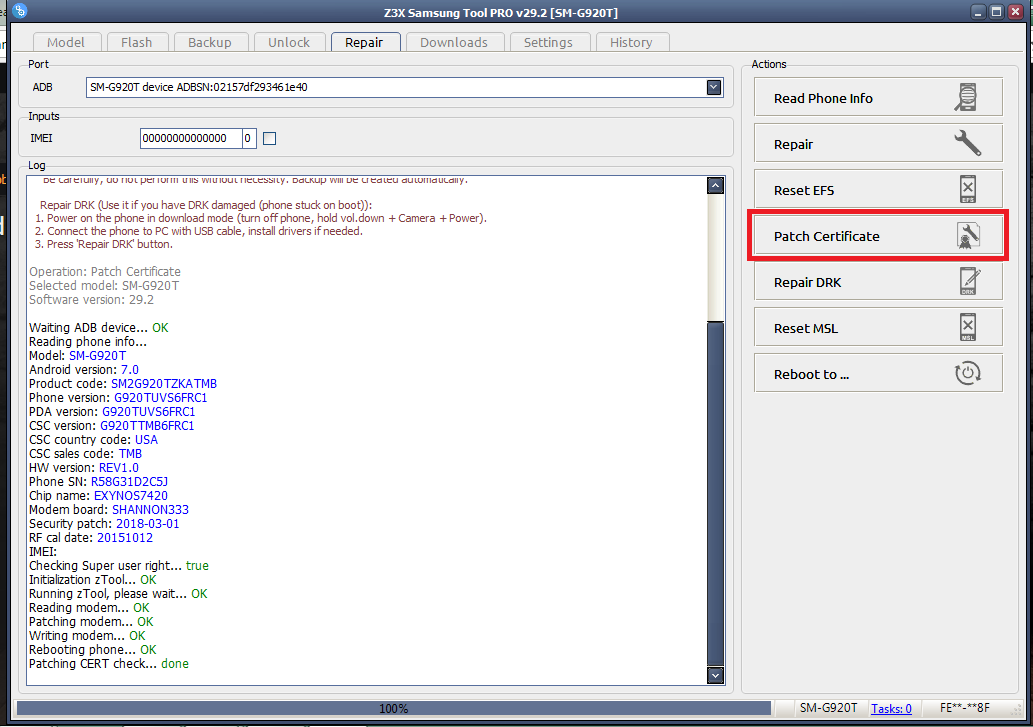
Task: Click the PDA version G920TUVS6FRC1 value
Action: tap(148, 412)
